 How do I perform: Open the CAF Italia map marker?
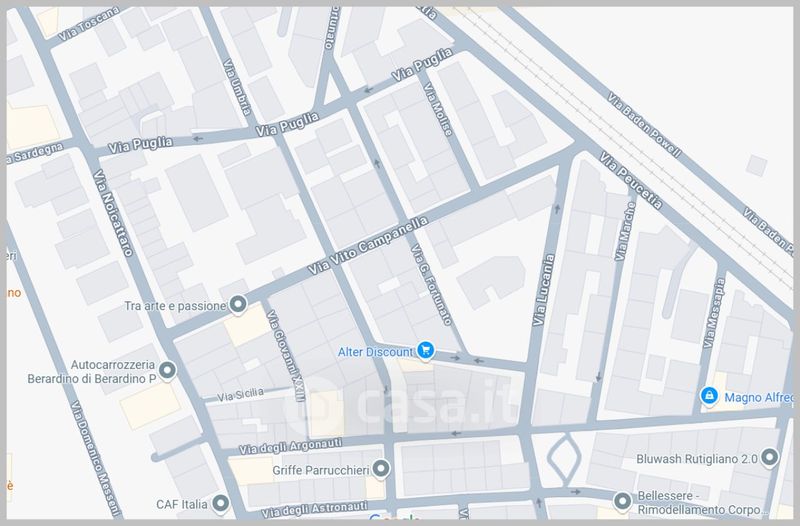(x=221, y=502)
